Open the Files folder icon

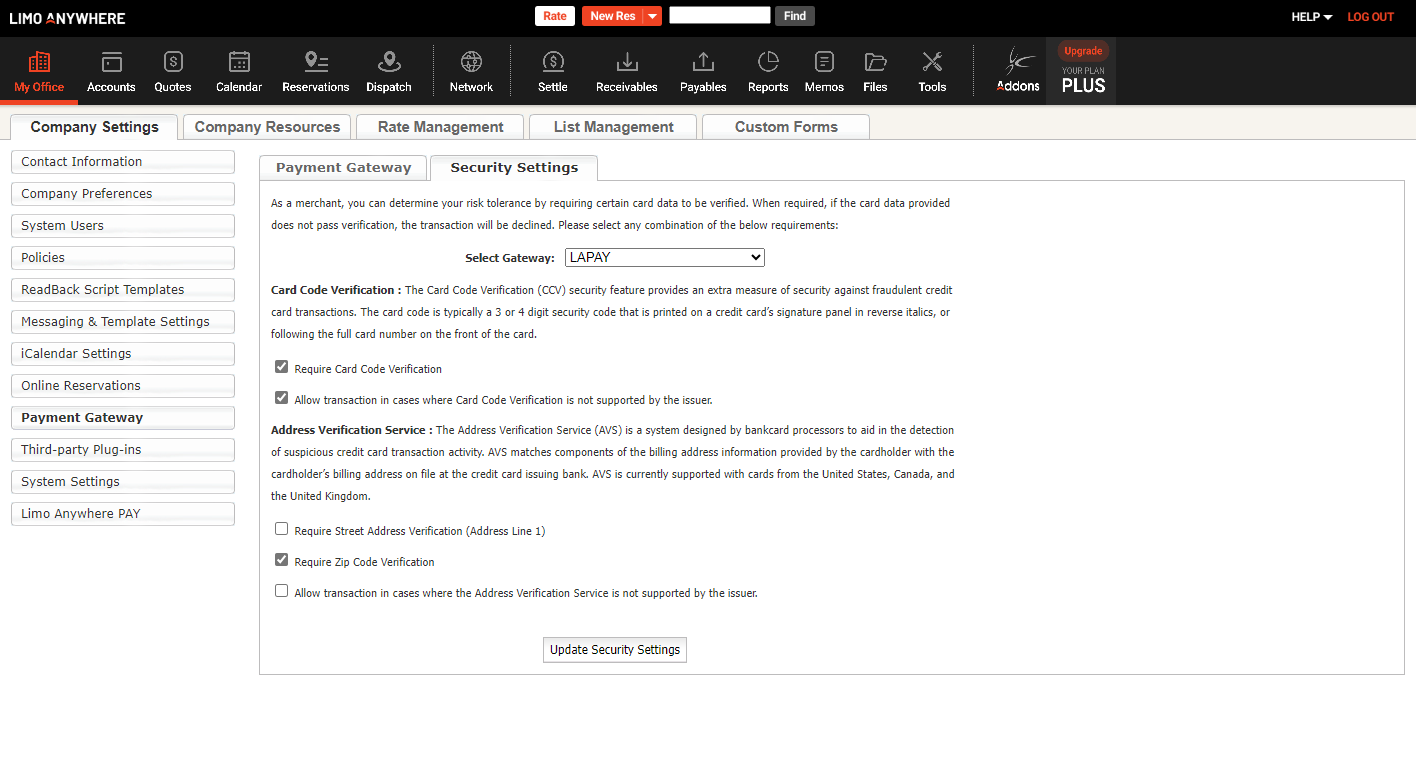pos(875,63)
